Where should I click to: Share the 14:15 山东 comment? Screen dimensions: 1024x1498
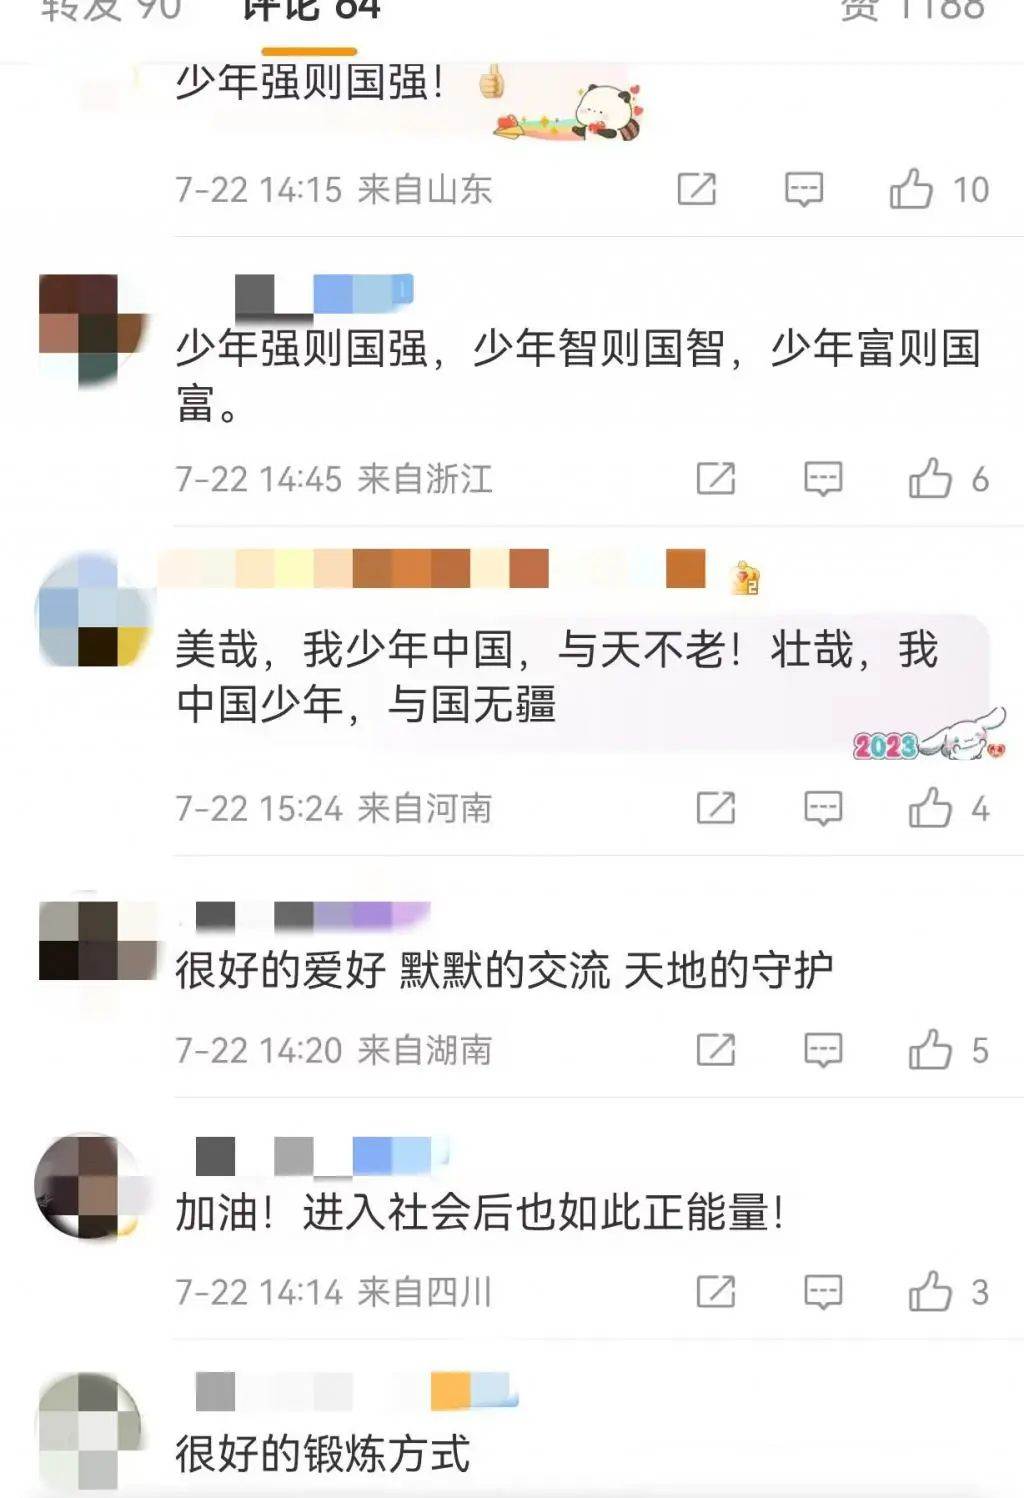[x=697, y=189]
